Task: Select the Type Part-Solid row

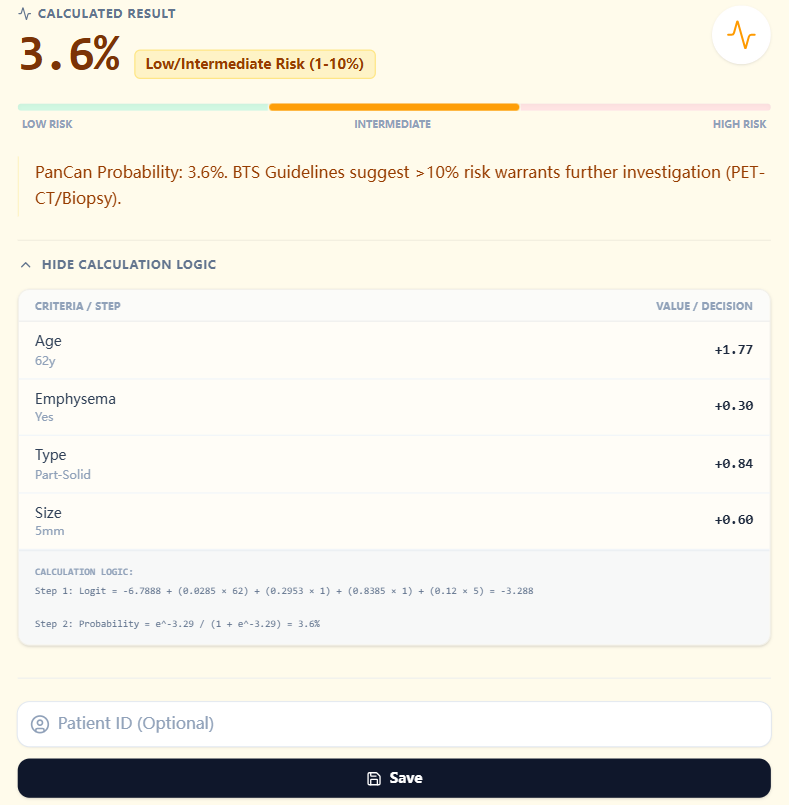Action: (x=394, y=464)
